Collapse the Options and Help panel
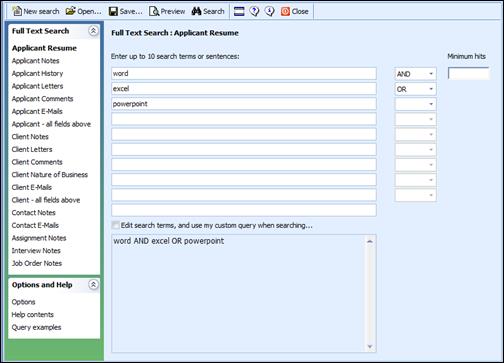 click(93, 285)
